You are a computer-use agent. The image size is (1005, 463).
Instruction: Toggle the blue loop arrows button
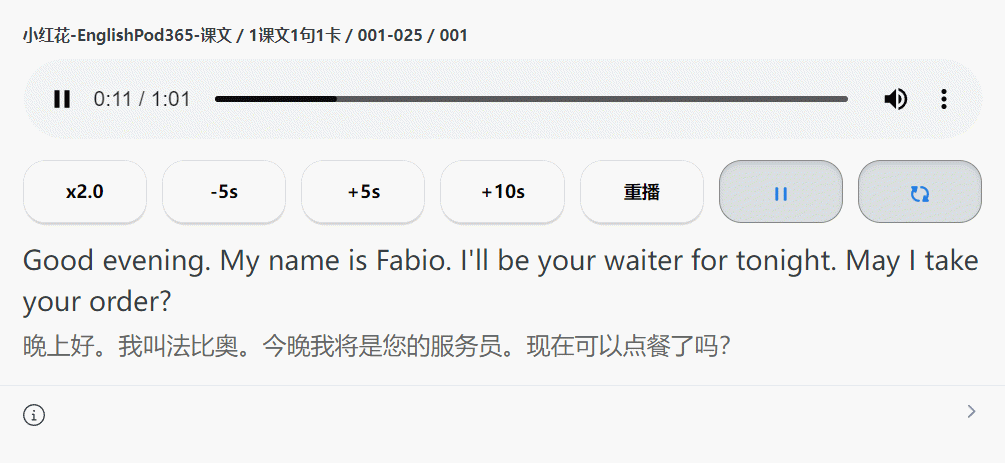click(920, 192)
